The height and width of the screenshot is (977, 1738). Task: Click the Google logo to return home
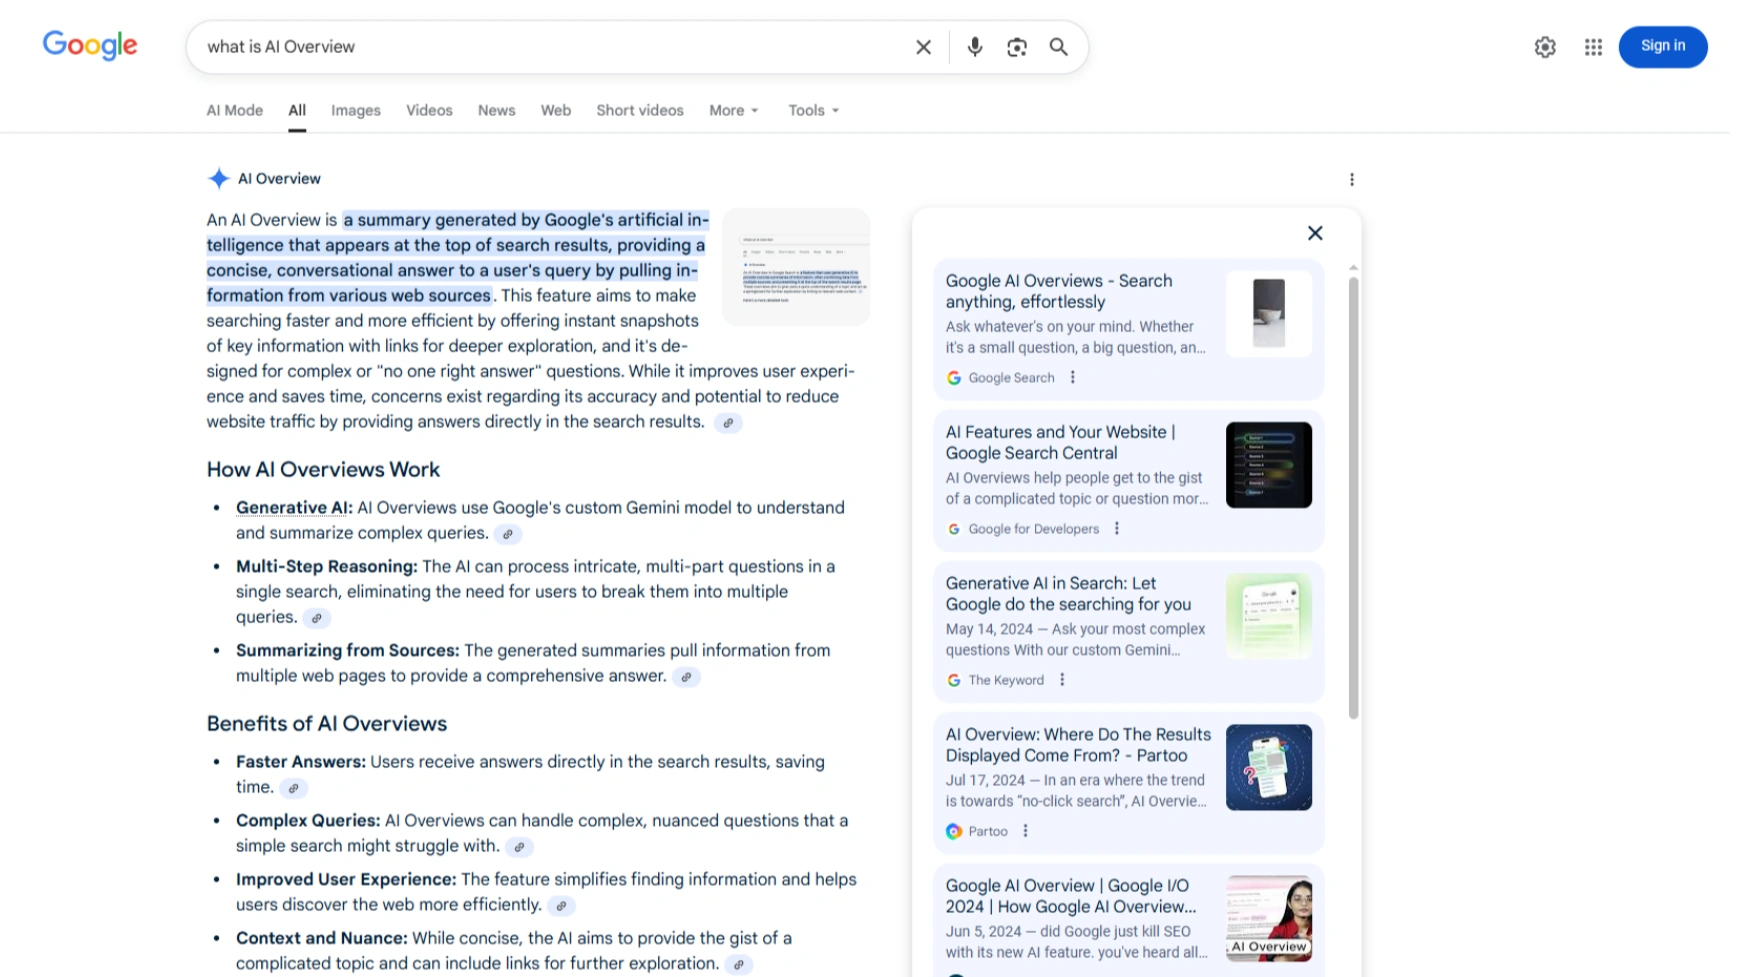click(x=90, y=45)
